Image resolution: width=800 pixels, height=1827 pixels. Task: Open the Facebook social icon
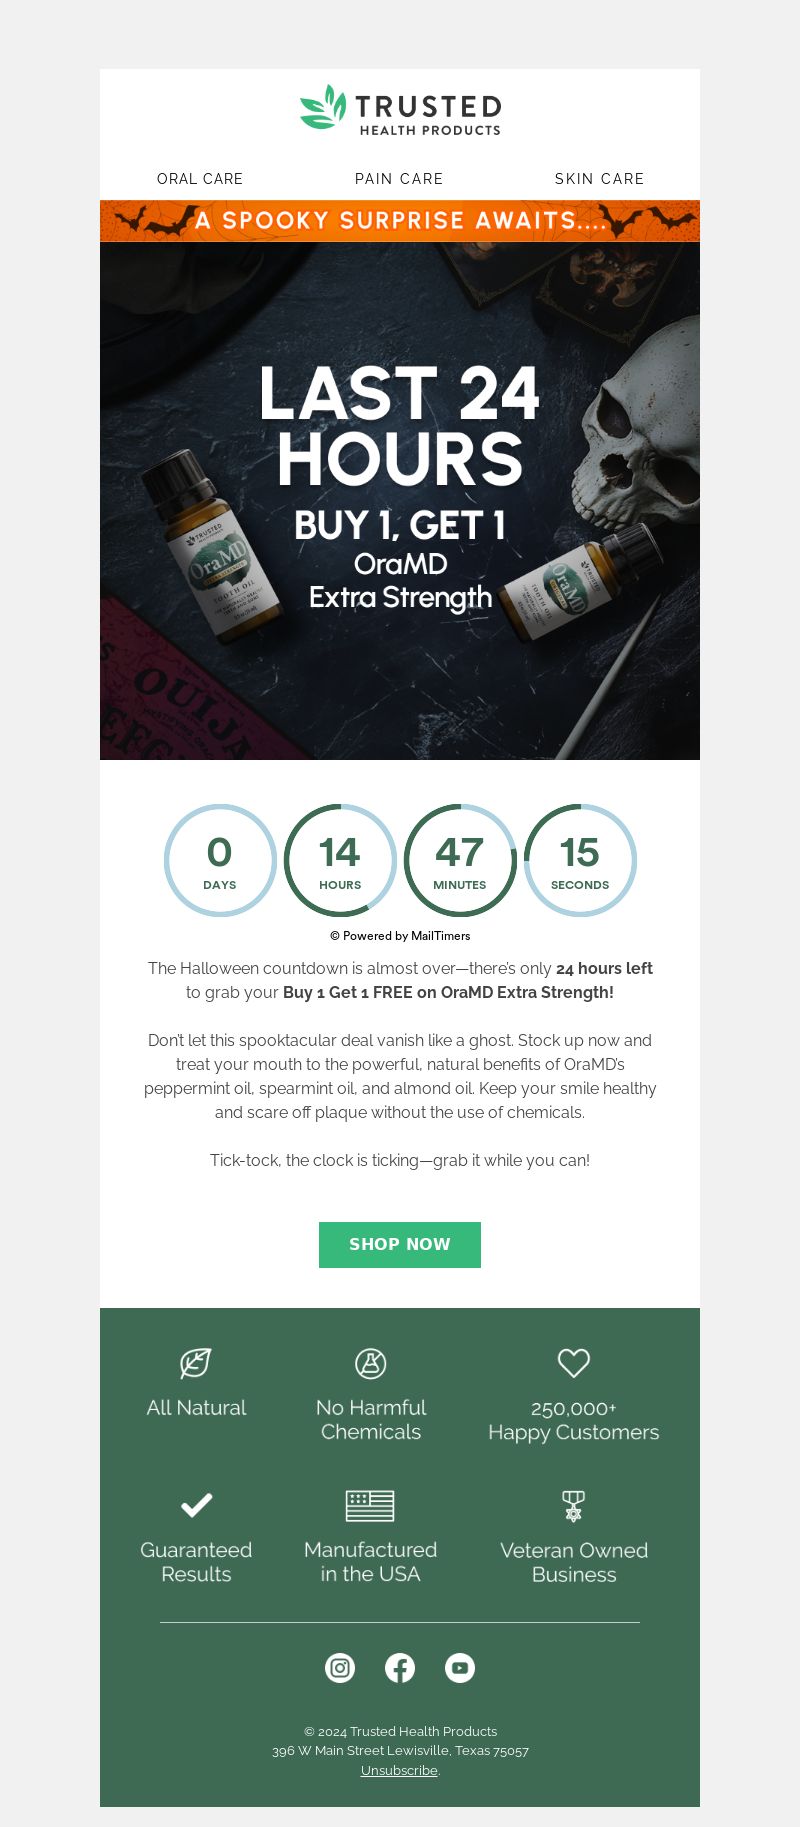(x=400, y=1668)
